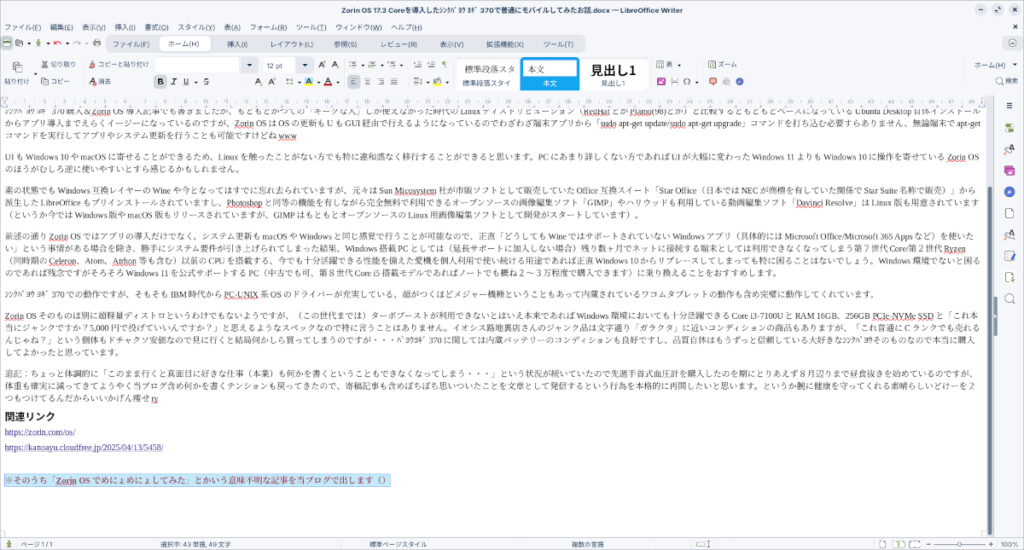The width and height of the screenshot is (1024, 550).
Task: Center the paragraph
Action: coord(367,82)
